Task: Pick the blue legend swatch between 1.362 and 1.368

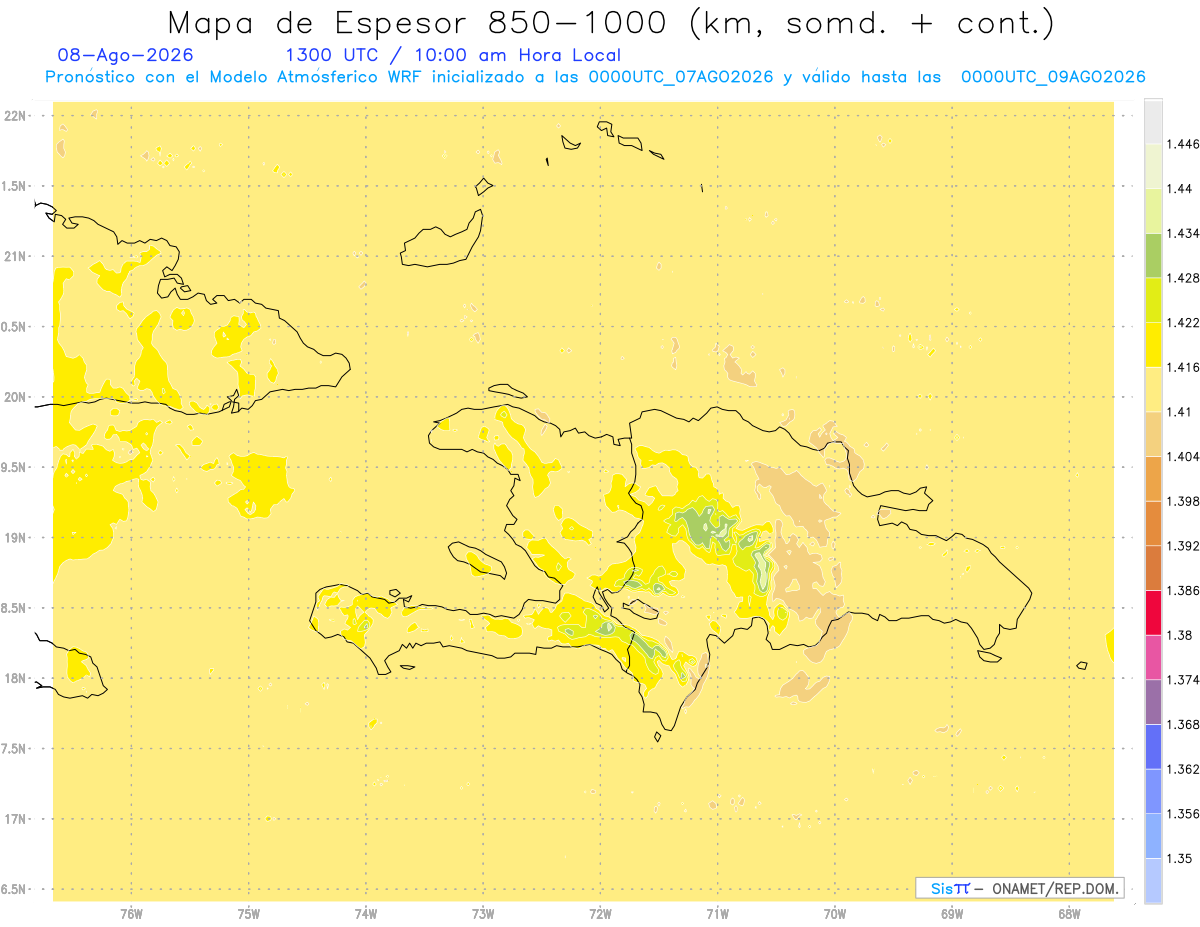Action: click(x=1153, y=746)
